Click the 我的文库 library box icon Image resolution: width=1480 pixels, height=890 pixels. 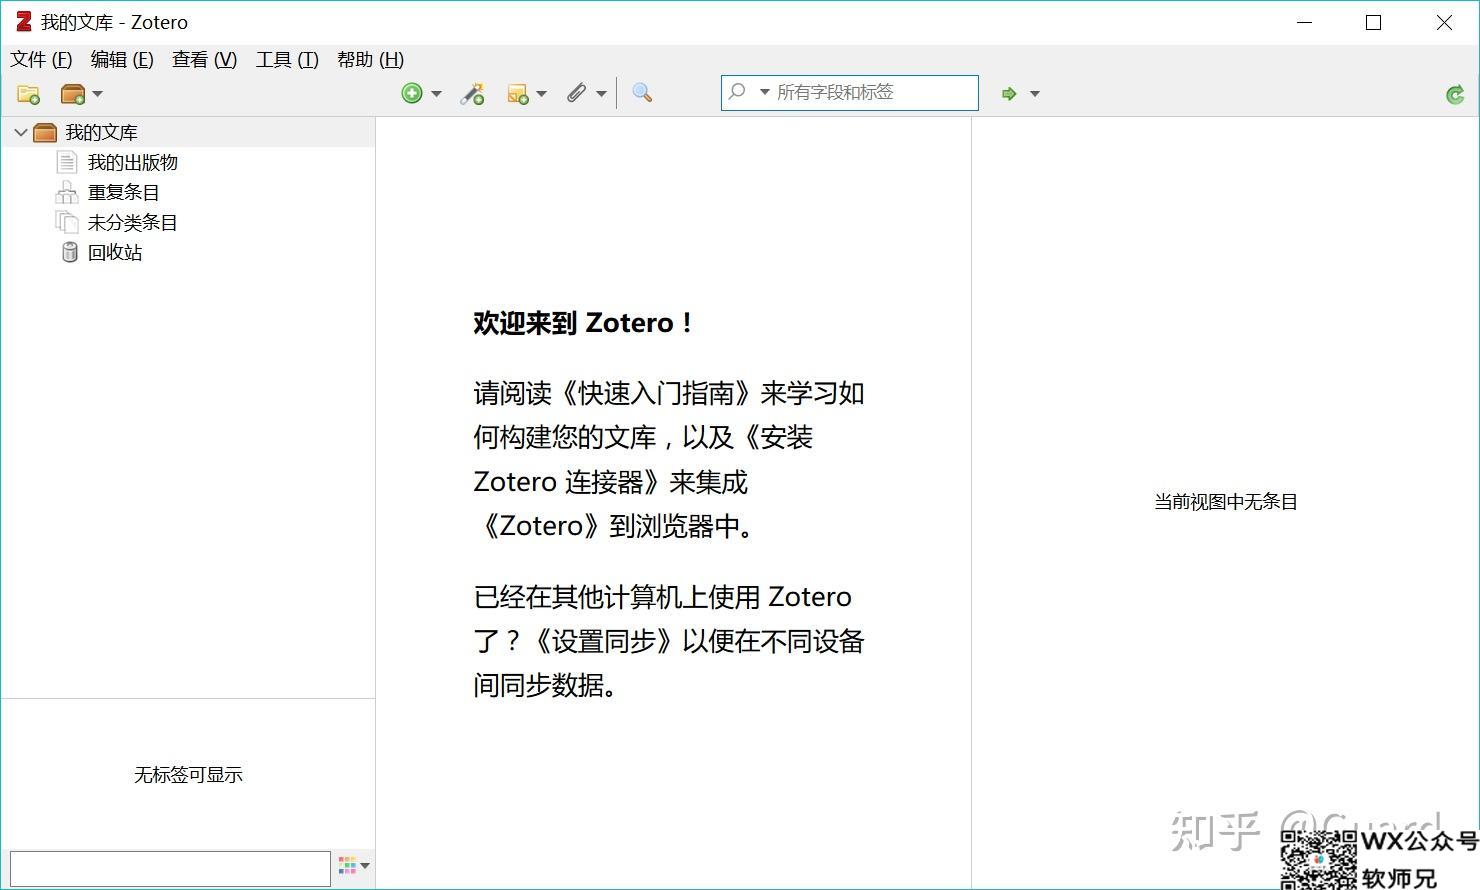coord(45,132)
